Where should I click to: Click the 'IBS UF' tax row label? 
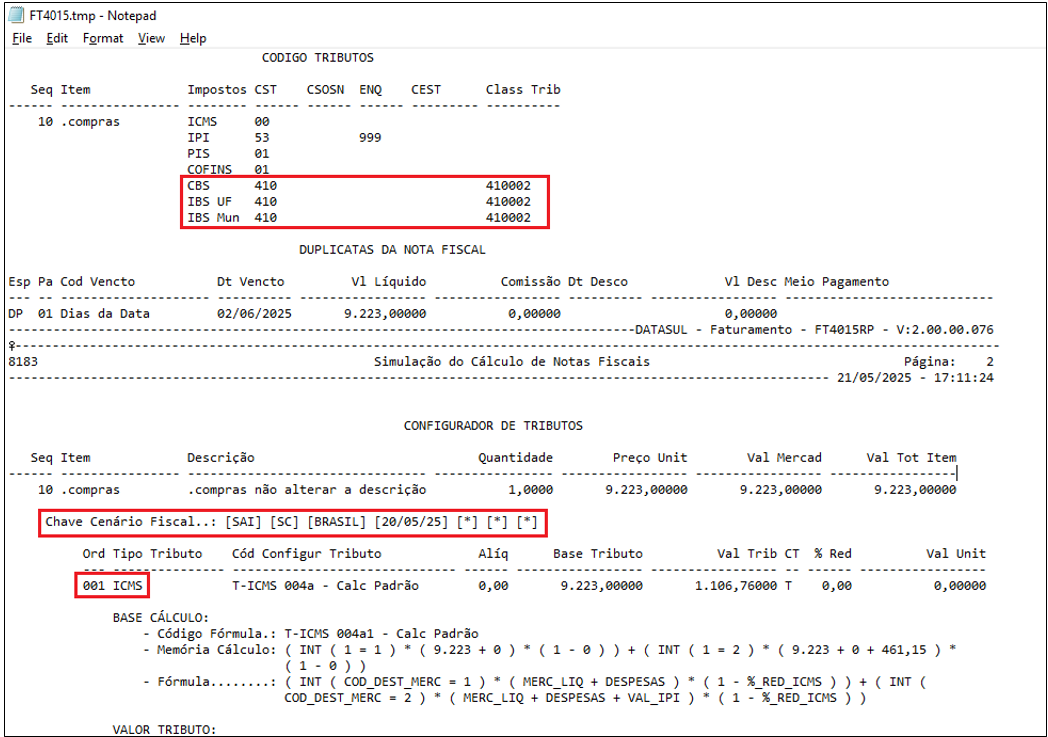(x=209, y=202)
